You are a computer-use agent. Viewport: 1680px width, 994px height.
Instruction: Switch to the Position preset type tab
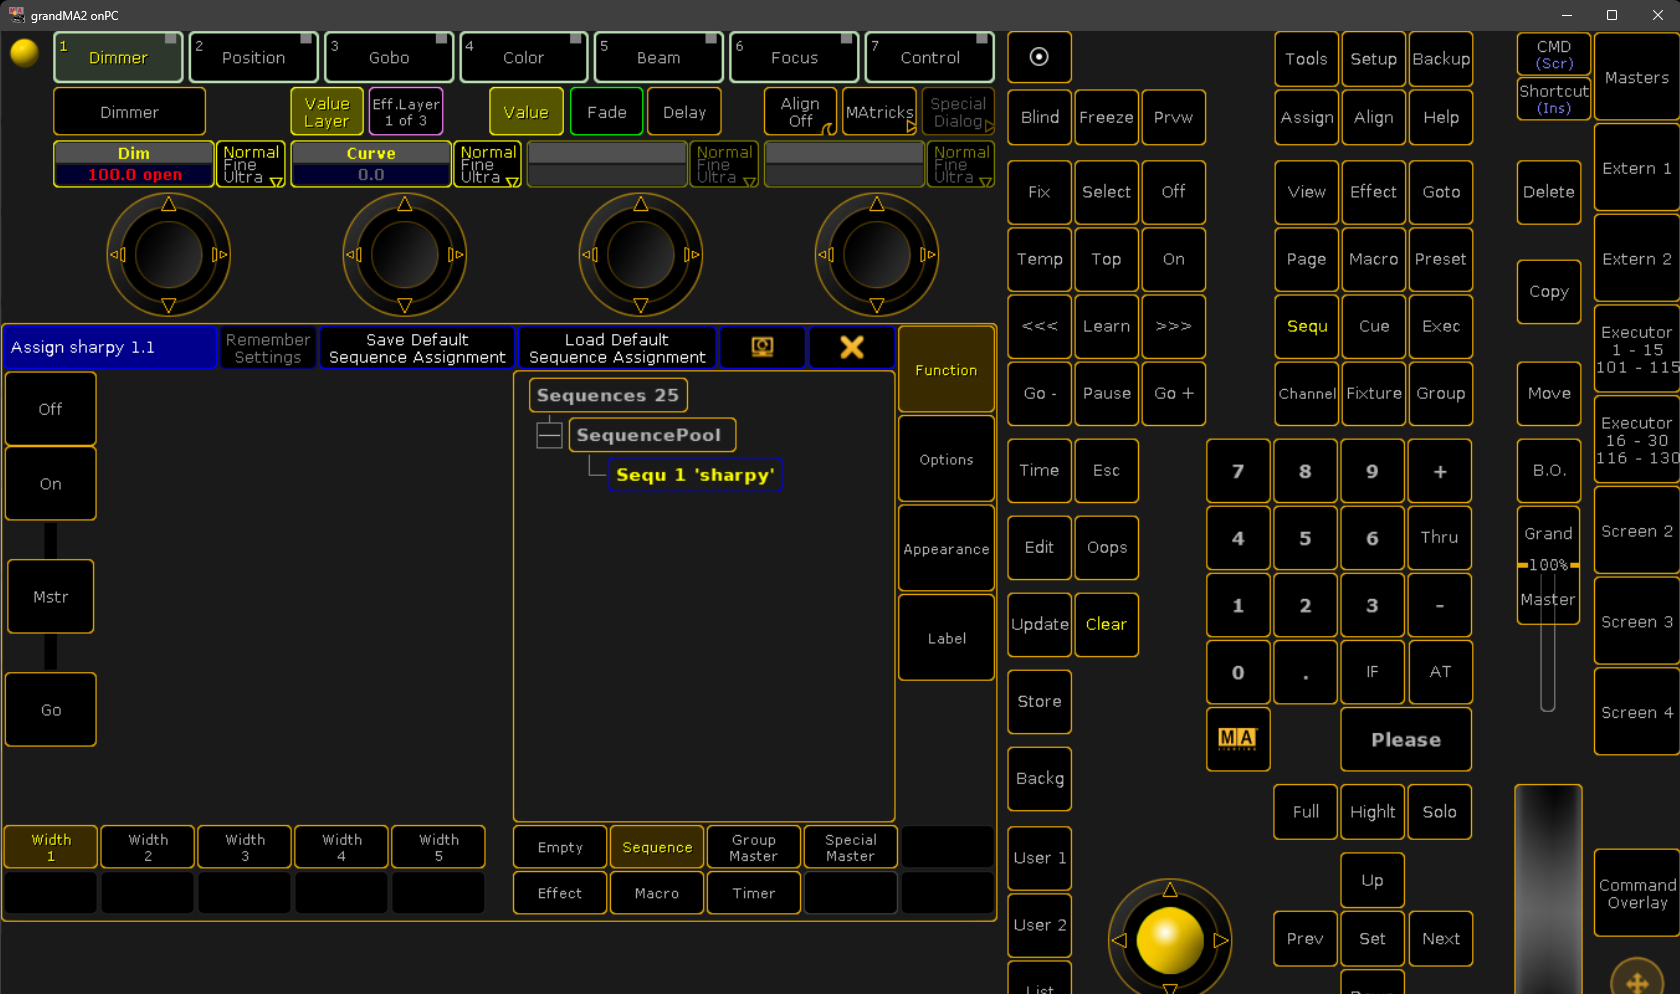tap(253, 57)
